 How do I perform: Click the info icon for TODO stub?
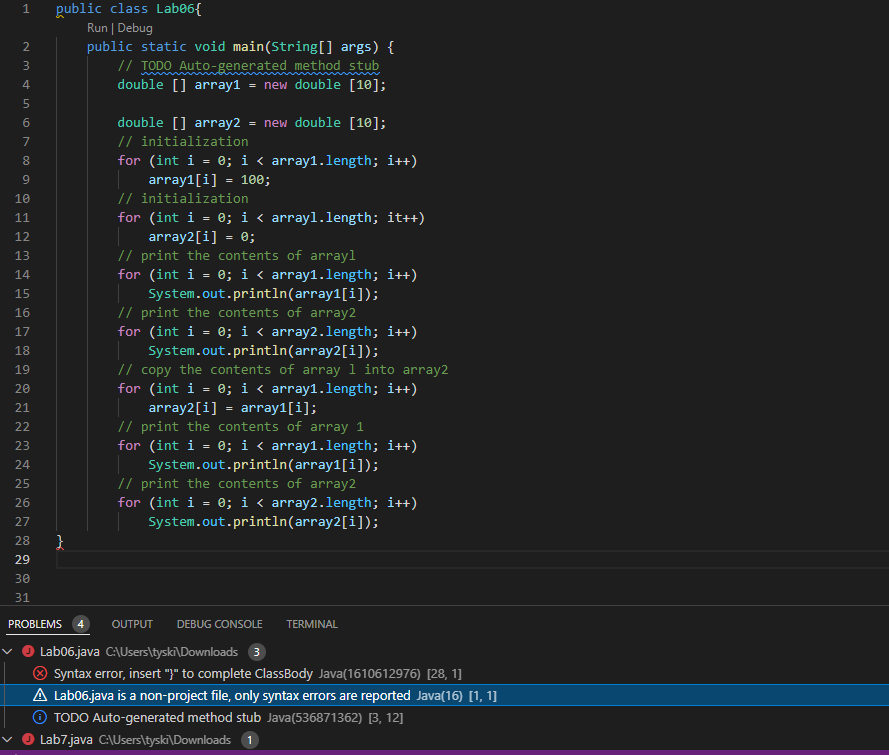(x=40, y=717)
